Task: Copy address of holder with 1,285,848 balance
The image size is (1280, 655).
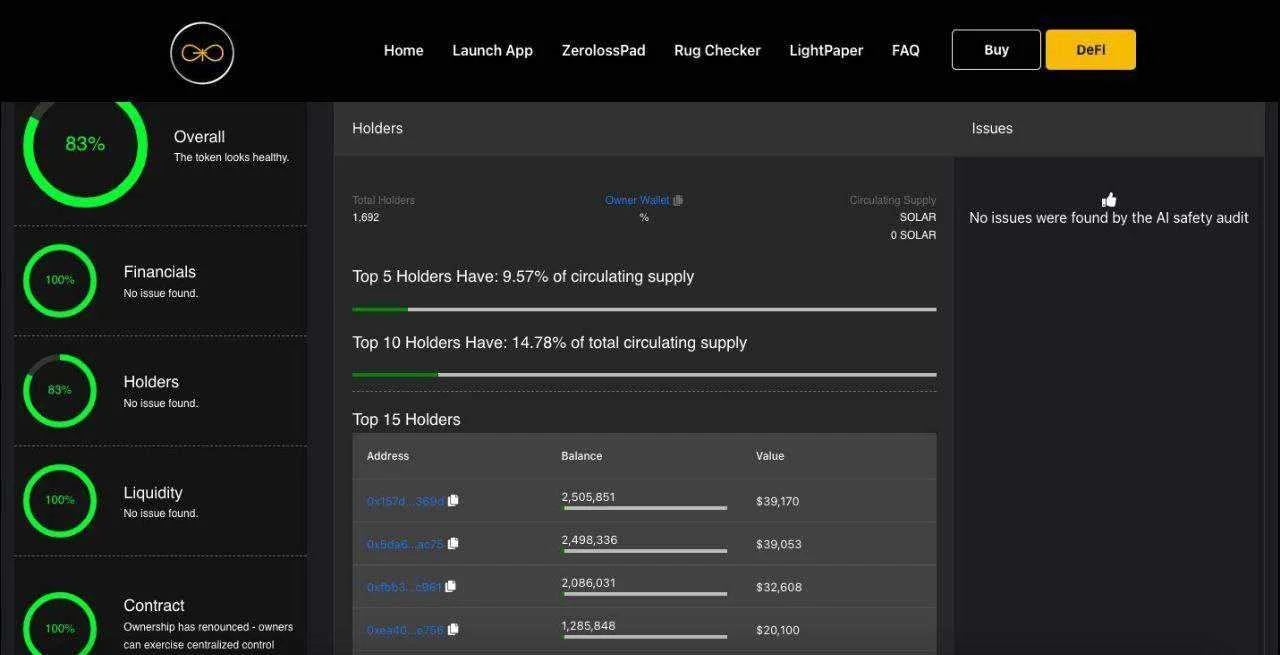Action: point(453,630)
